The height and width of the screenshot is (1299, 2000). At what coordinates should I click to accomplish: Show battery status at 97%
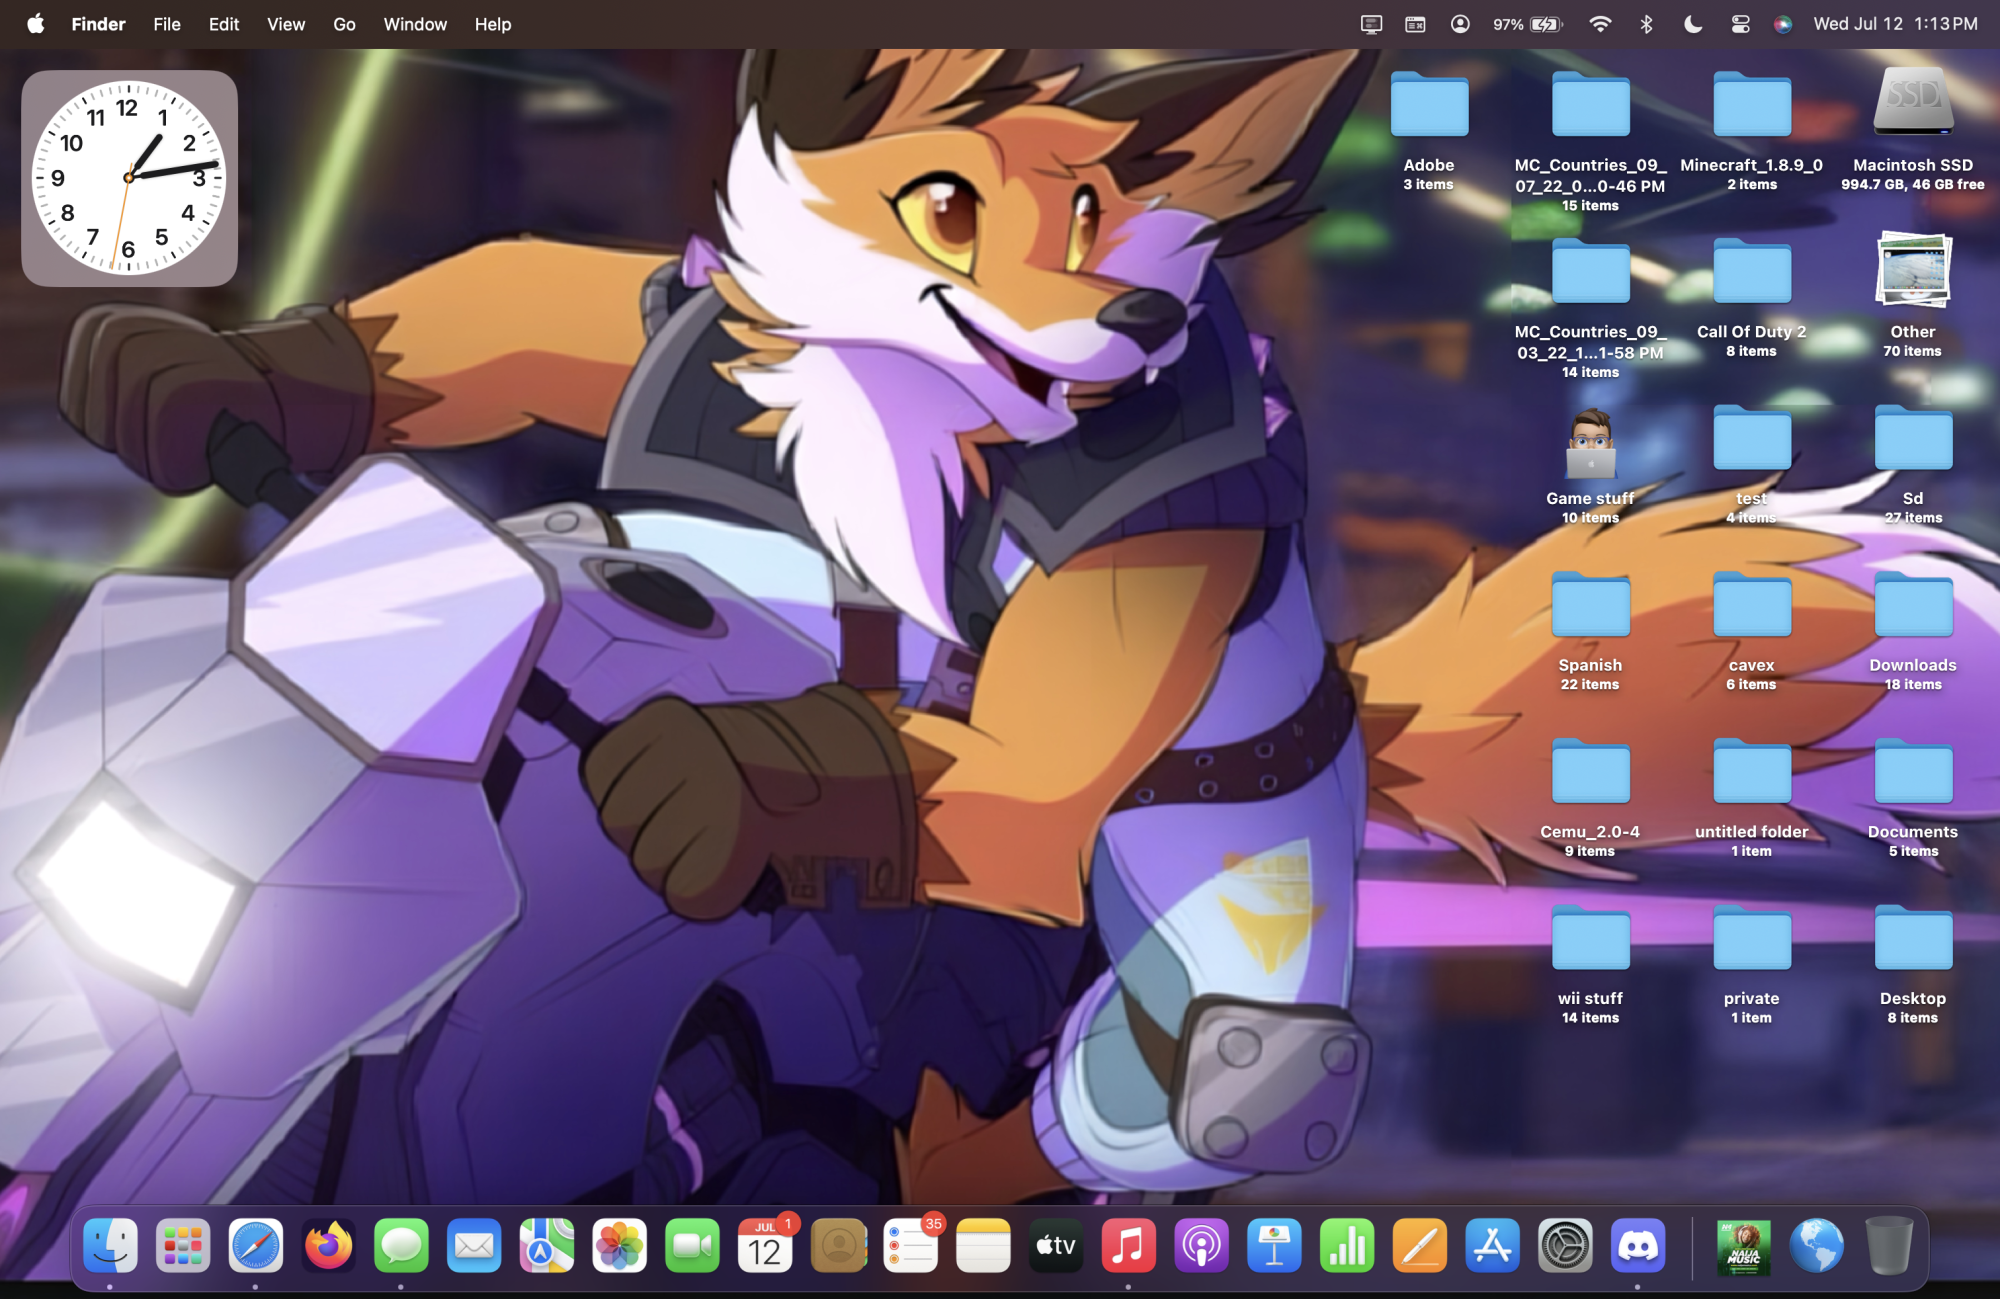(x=1527, y=24)
